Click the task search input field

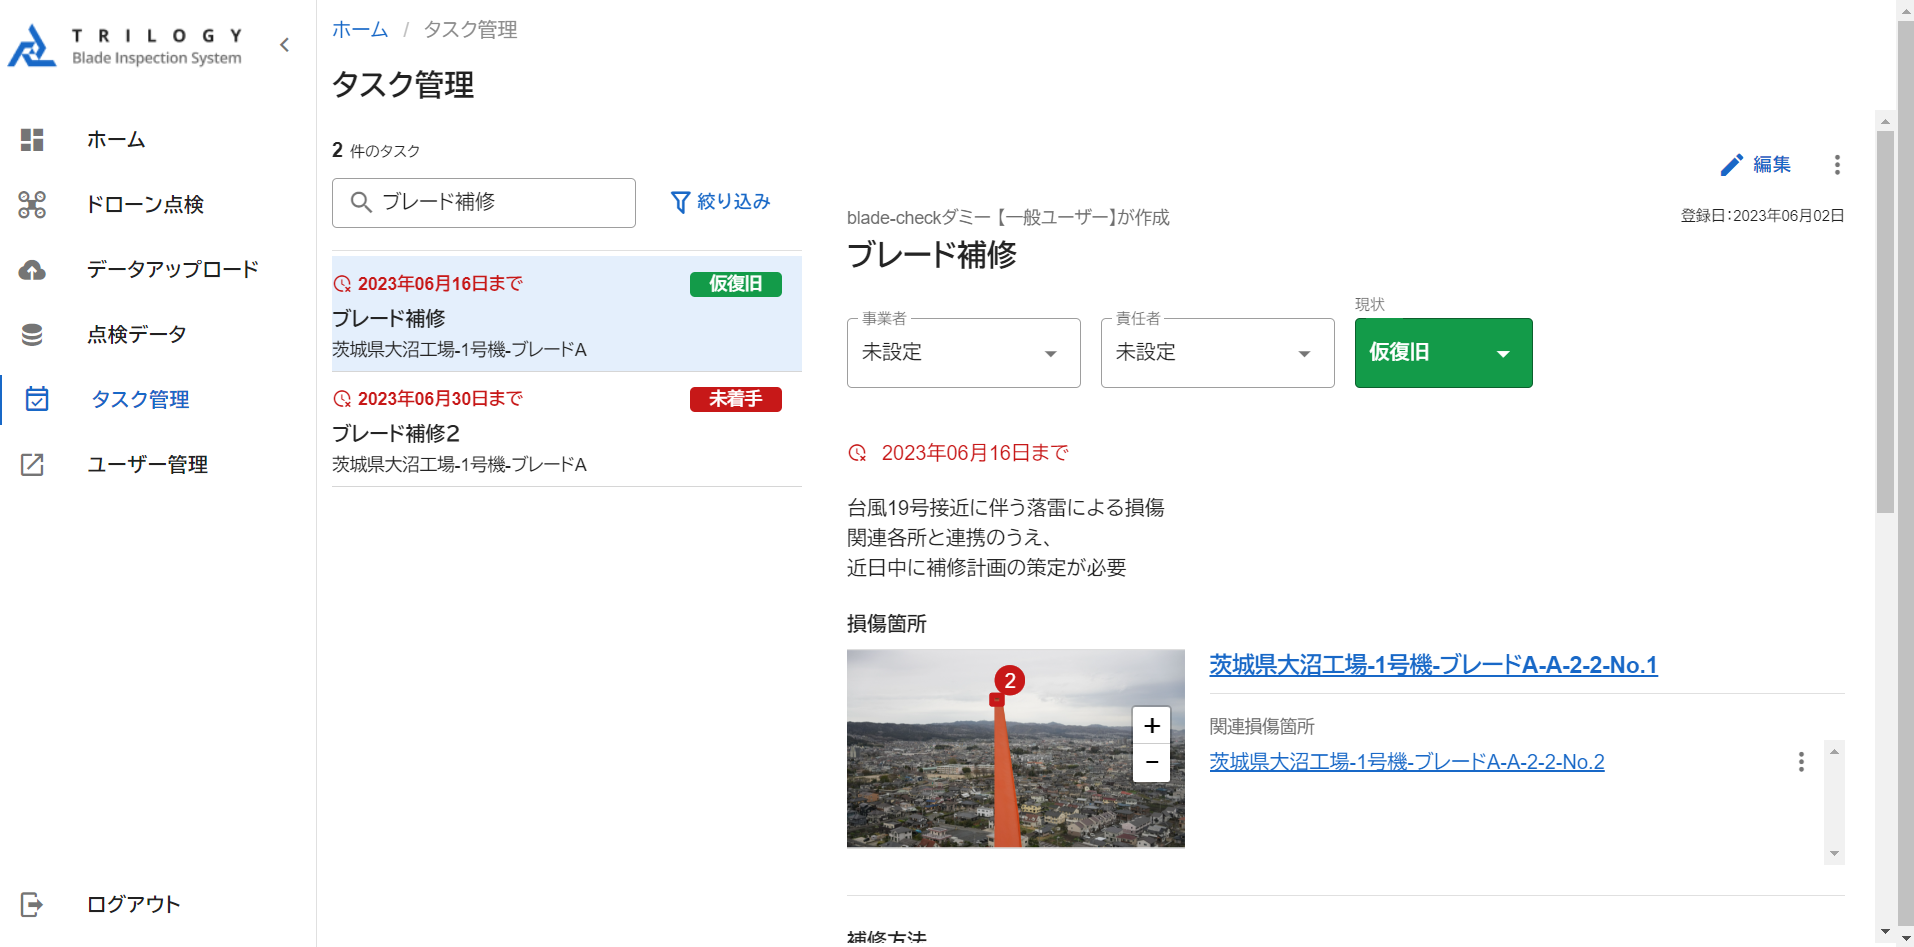[x=484, y=203]
